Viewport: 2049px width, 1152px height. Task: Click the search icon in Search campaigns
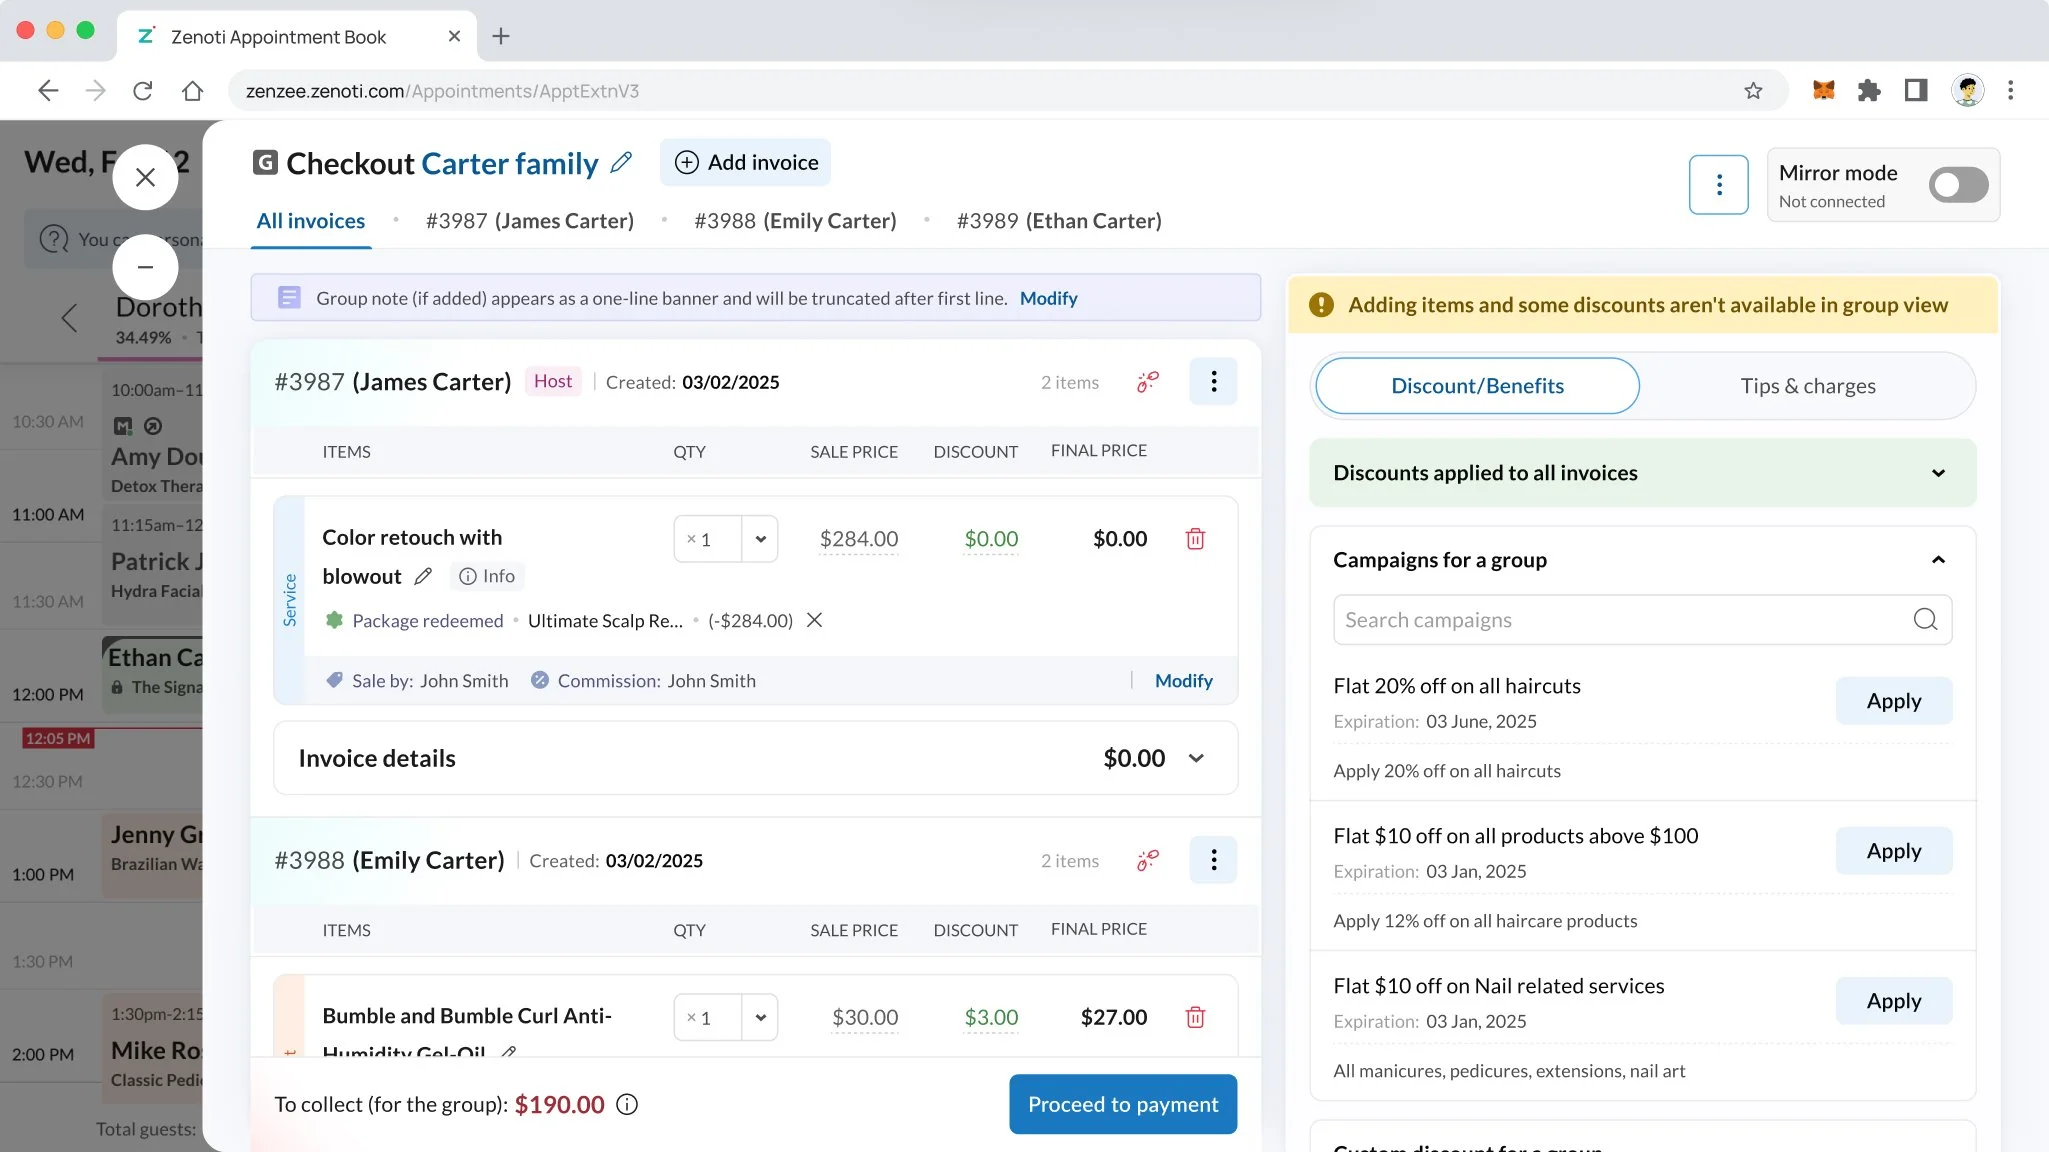(x=1925, y=620)
